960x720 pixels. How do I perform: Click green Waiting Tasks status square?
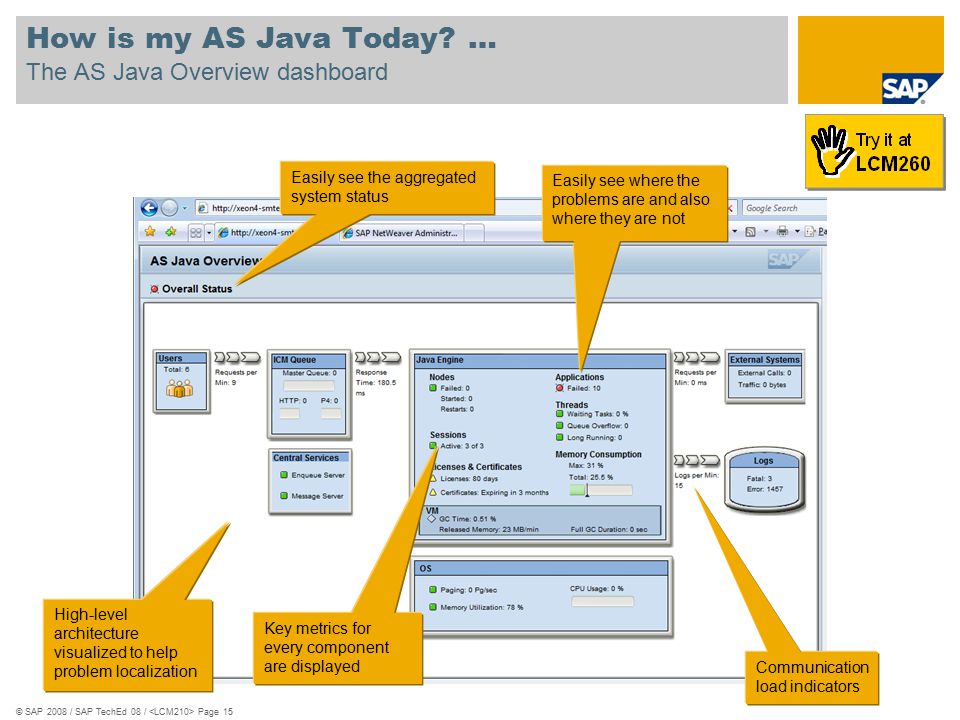pyautogui.click(x=560, y=414)
